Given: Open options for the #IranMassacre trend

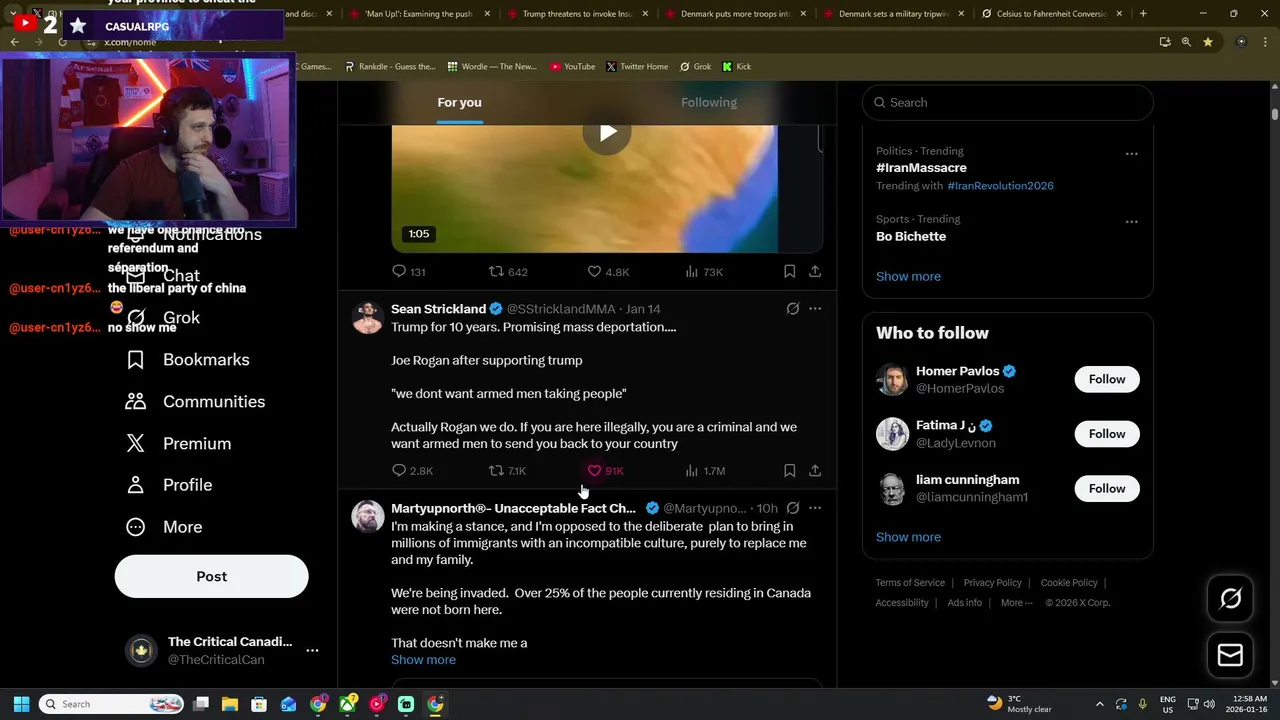Looking at the screenshot, I should (1131, 154).
